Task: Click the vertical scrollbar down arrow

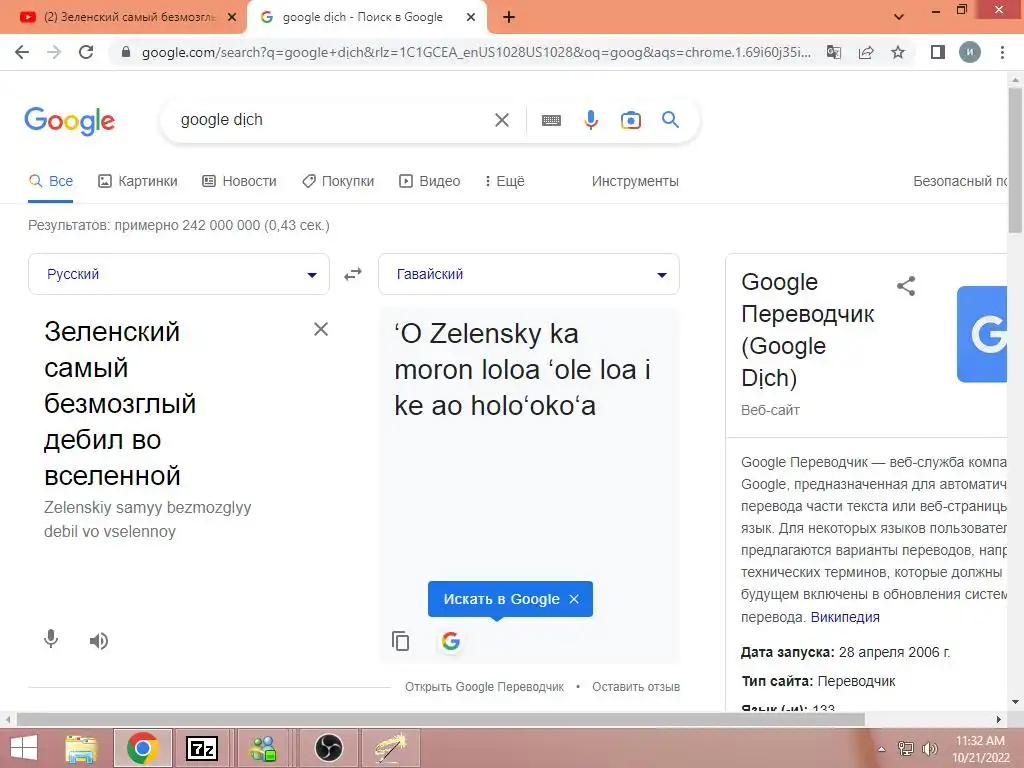Action: tap(1015, 702)
